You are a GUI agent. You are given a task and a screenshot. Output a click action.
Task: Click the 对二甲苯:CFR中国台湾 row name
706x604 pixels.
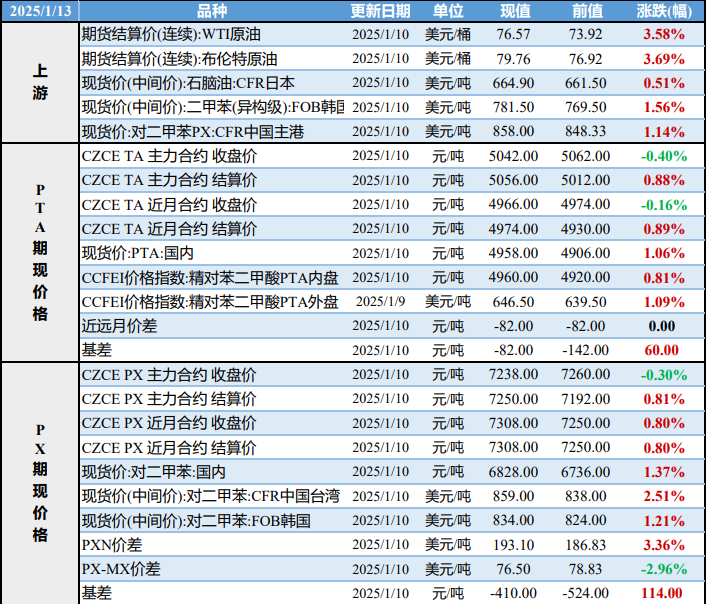tap(210, 496)
